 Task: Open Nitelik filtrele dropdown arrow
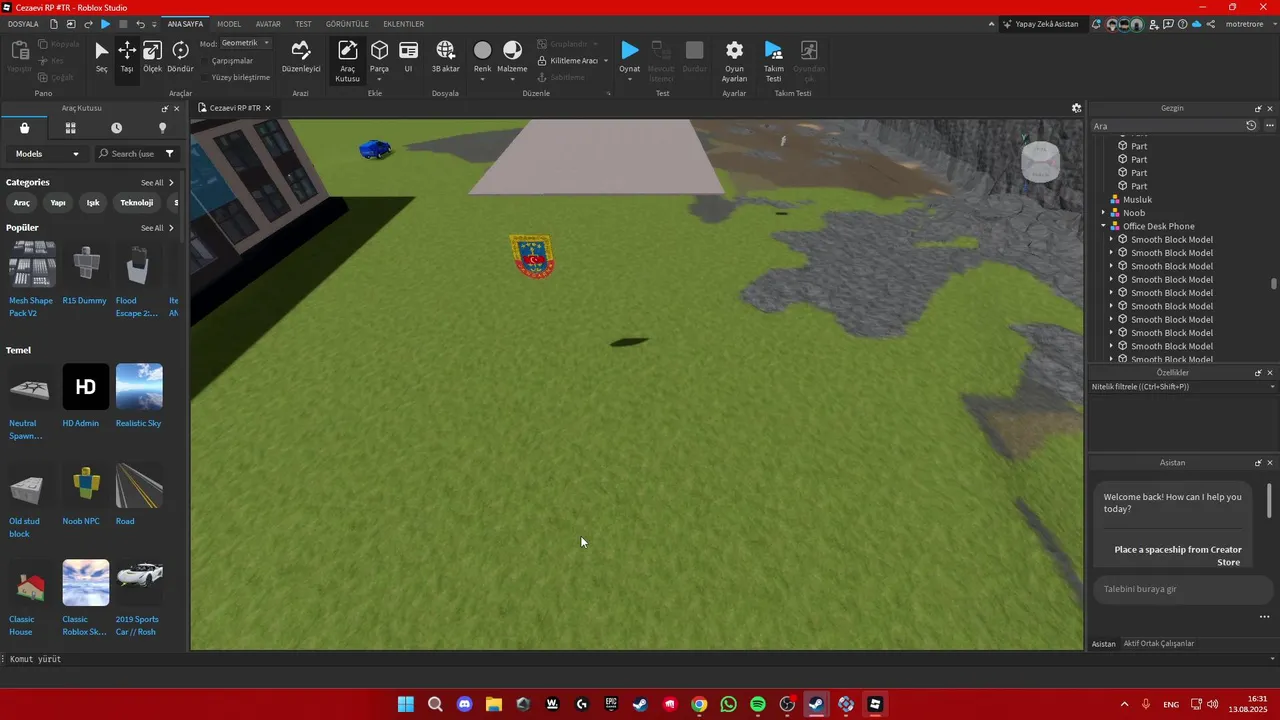point(1272,386)
